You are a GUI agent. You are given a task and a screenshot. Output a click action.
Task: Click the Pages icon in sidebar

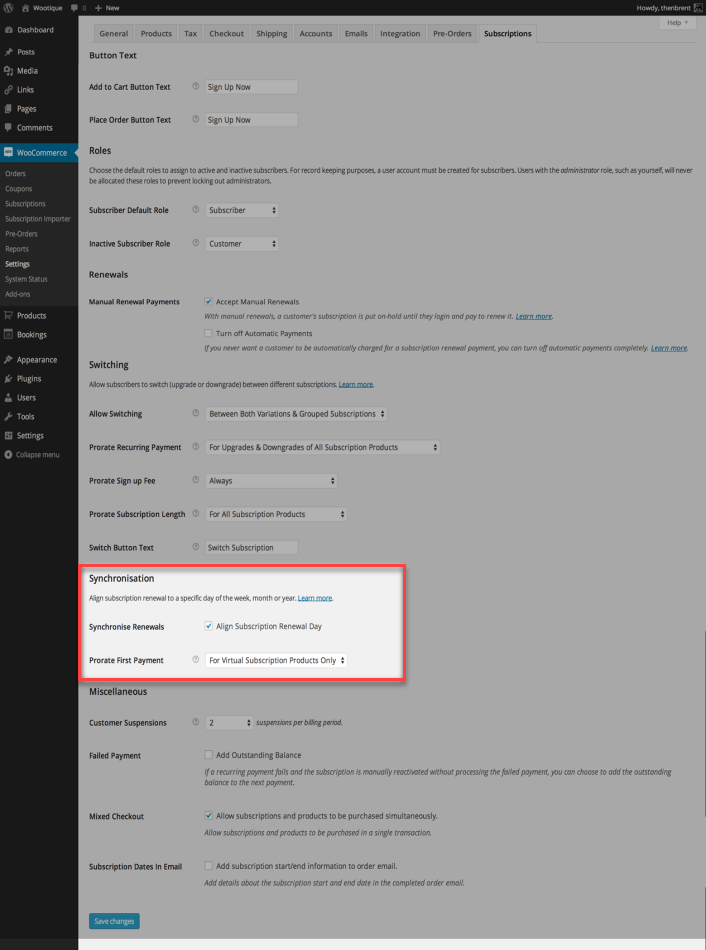(8, 109)
